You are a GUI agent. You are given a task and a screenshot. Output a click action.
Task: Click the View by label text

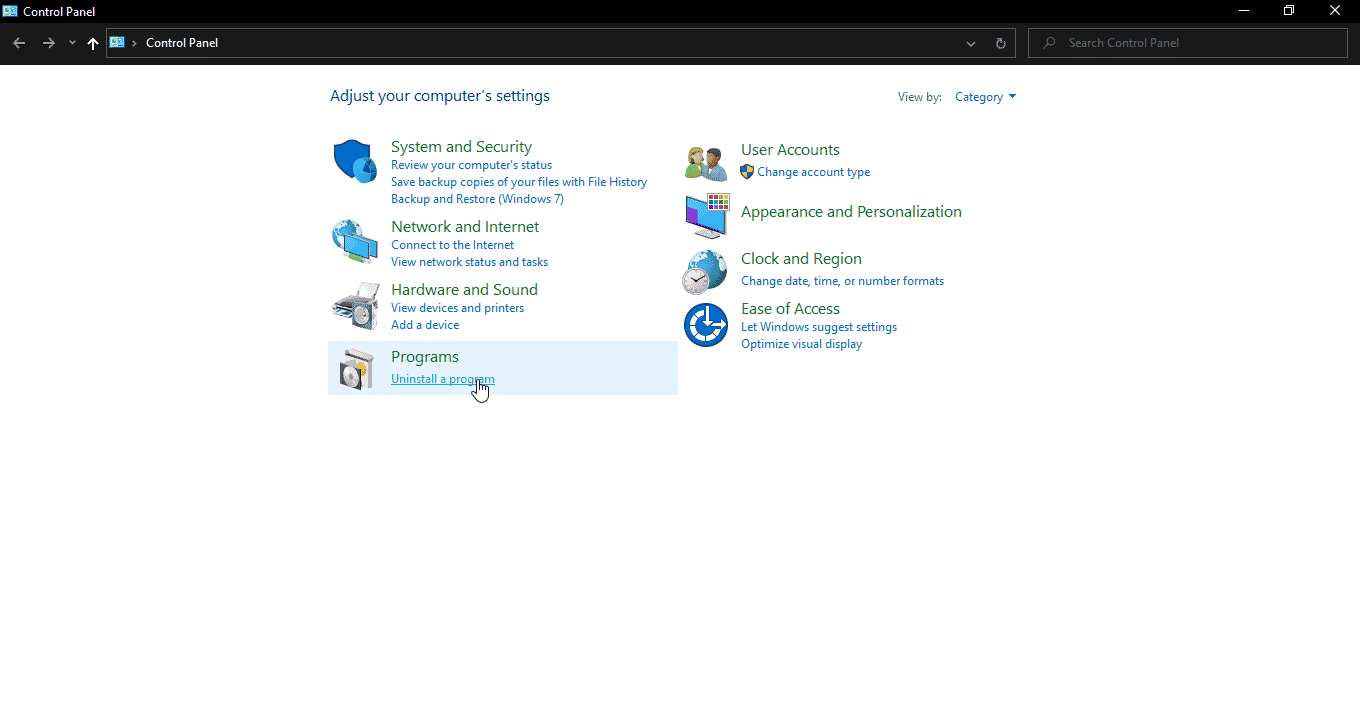point(920,97)
